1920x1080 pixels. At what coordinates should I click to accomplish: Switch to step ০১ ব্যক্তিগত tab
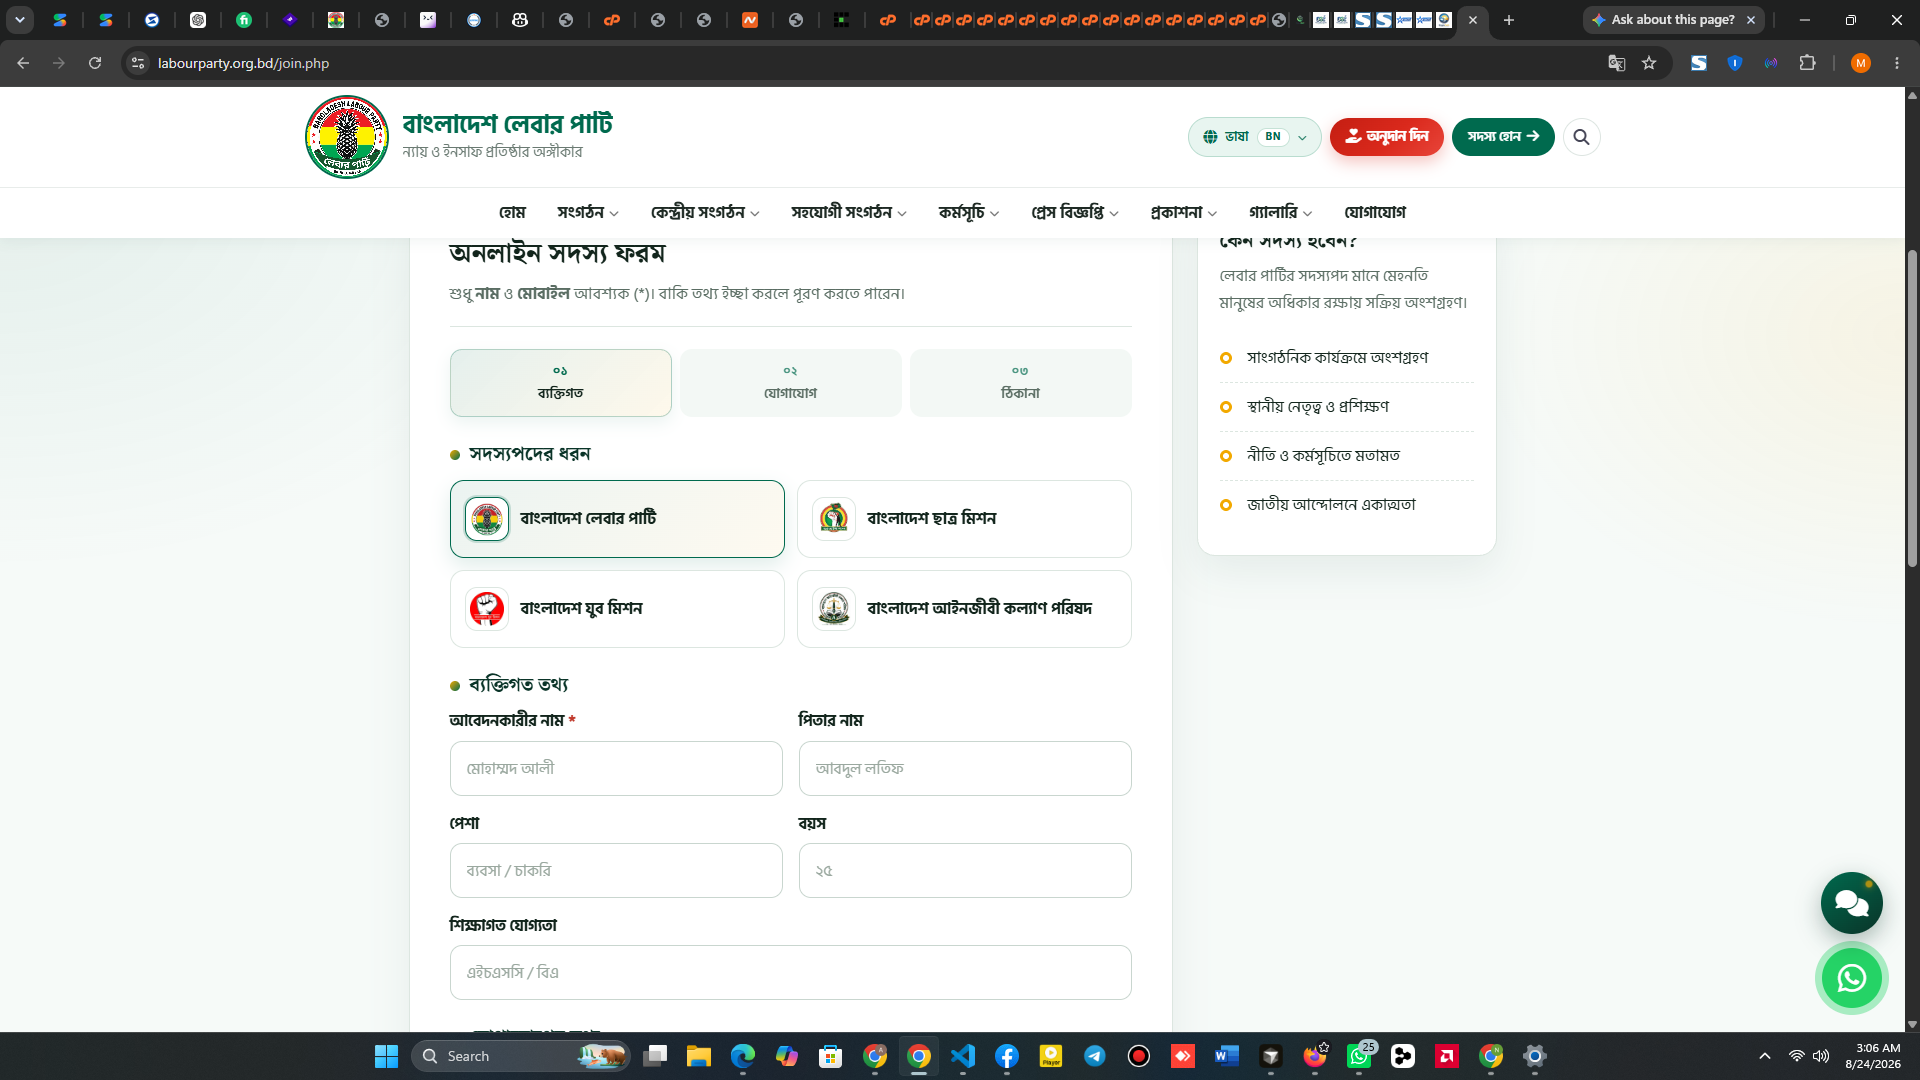tap(560, 383)
